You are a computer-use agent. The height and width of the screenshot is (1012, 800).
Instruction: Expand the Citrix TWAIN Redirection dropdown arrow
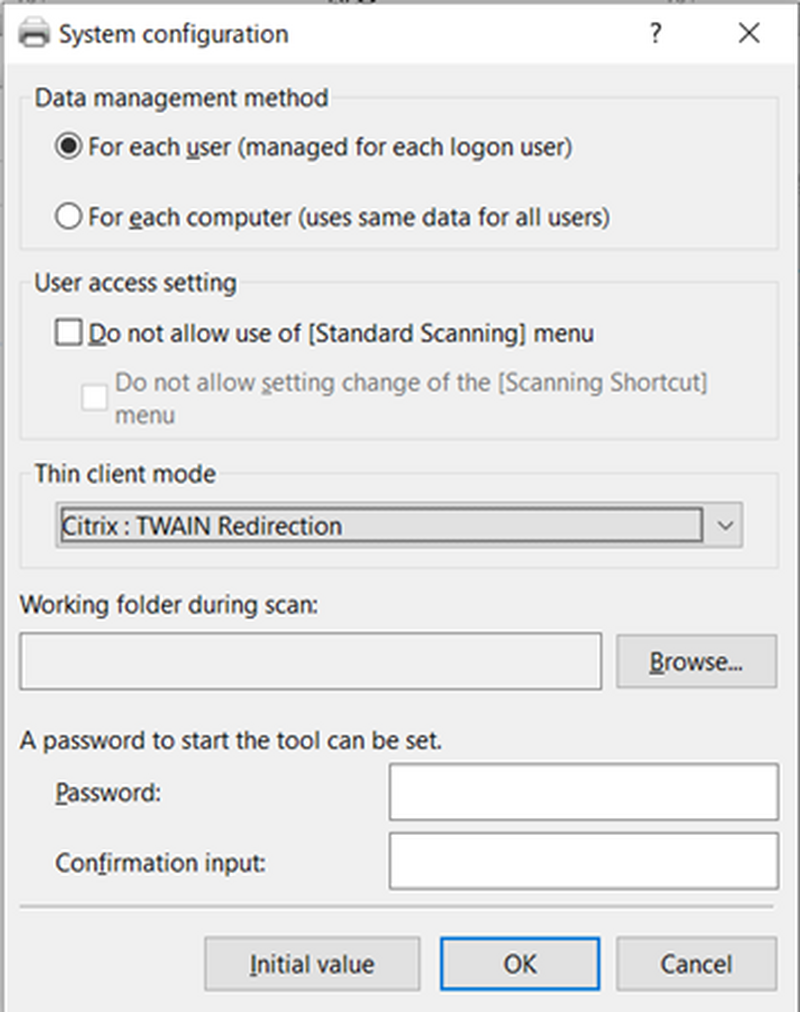click(725, 525)
